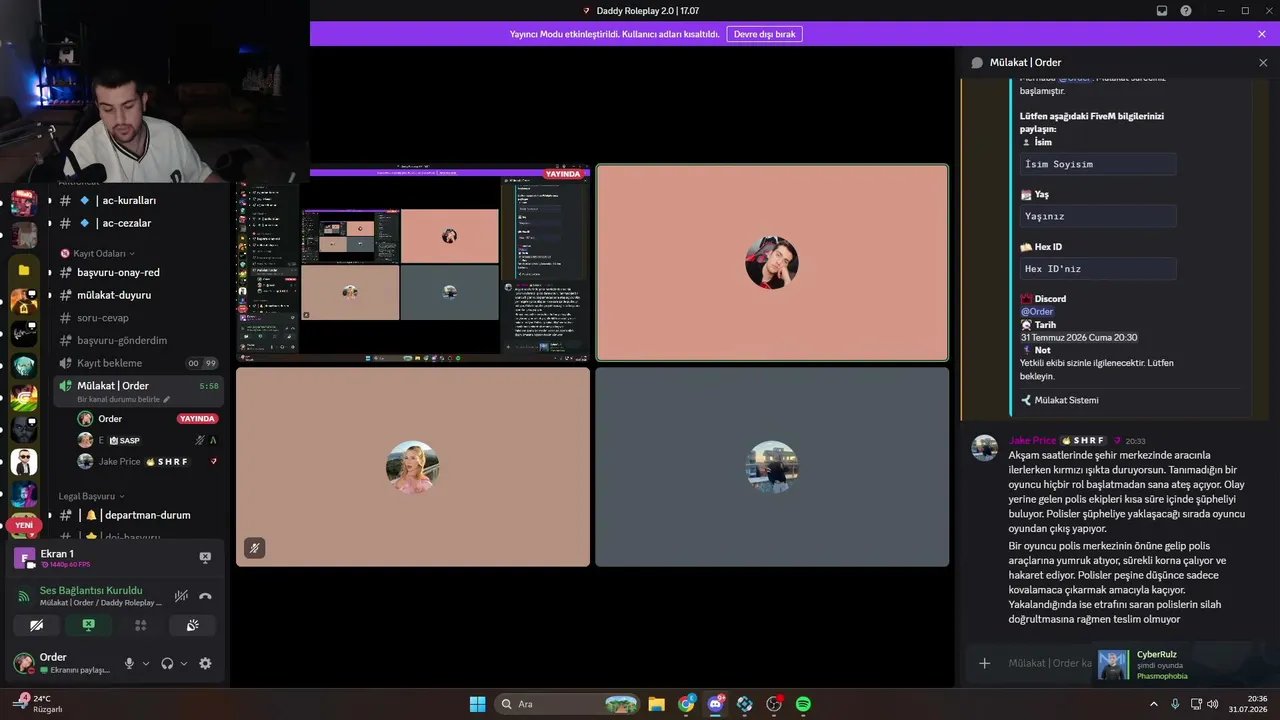1280x720 pixels.
Task: Close the Mülakat | Order chat panel
Action: [1263, 62]
